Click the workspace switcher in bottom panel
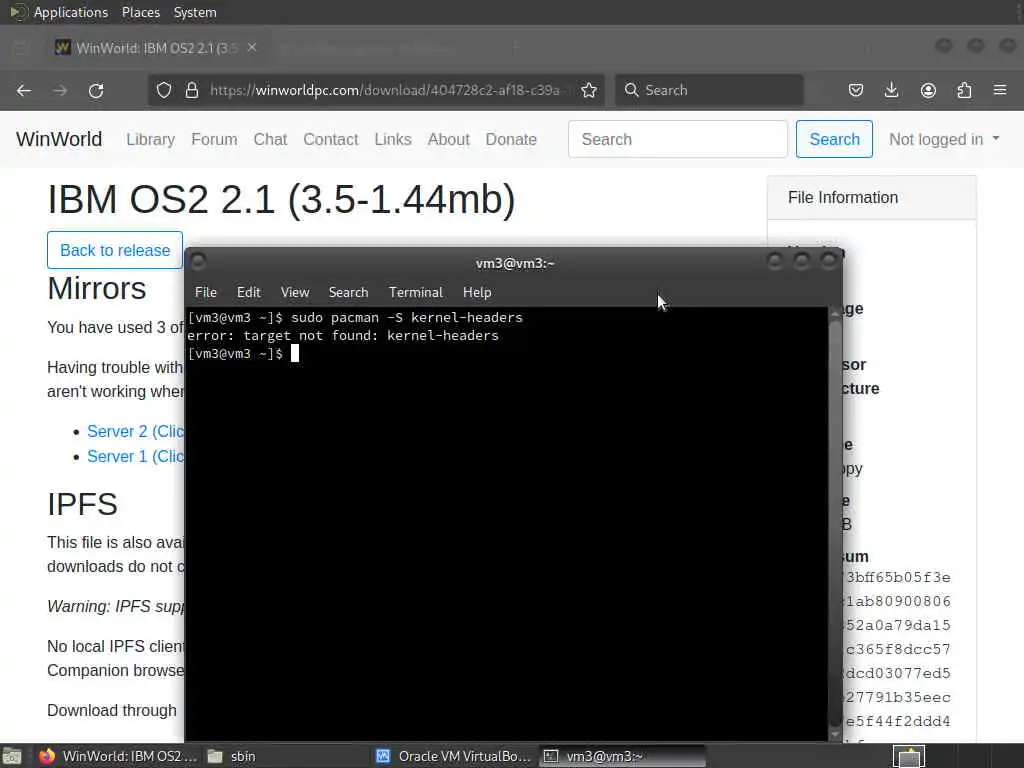Image resolution: width=1024 pixels, height=768 pixels. point(909,756)
